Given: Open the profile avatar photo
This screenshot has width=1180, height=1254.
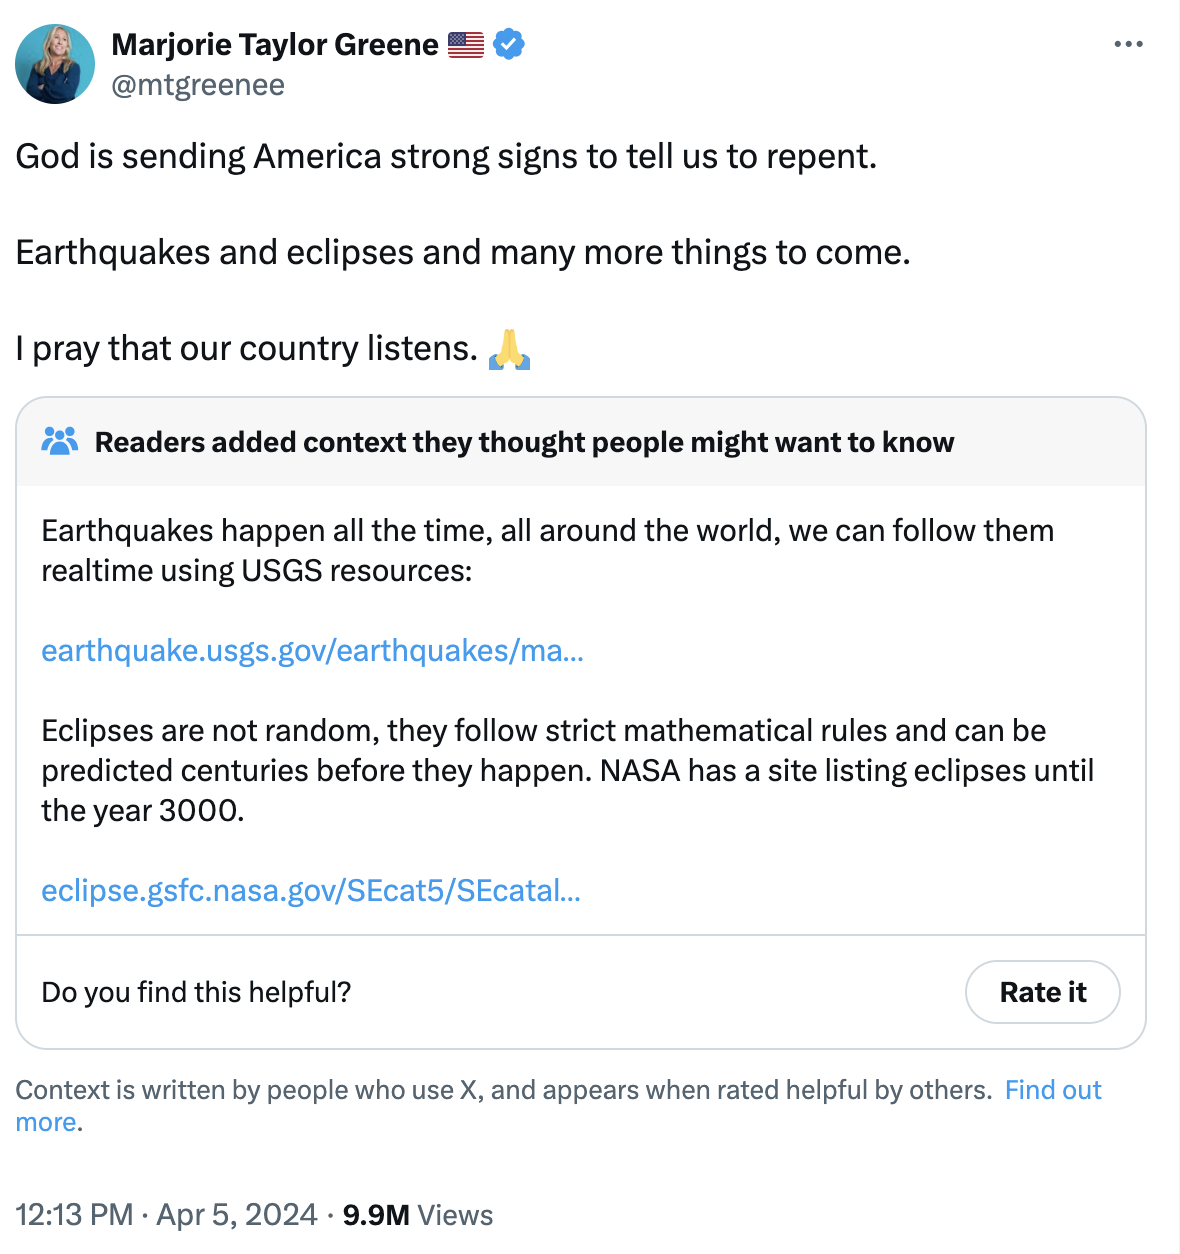Looking at the screenshot, I should click(55, 65).
